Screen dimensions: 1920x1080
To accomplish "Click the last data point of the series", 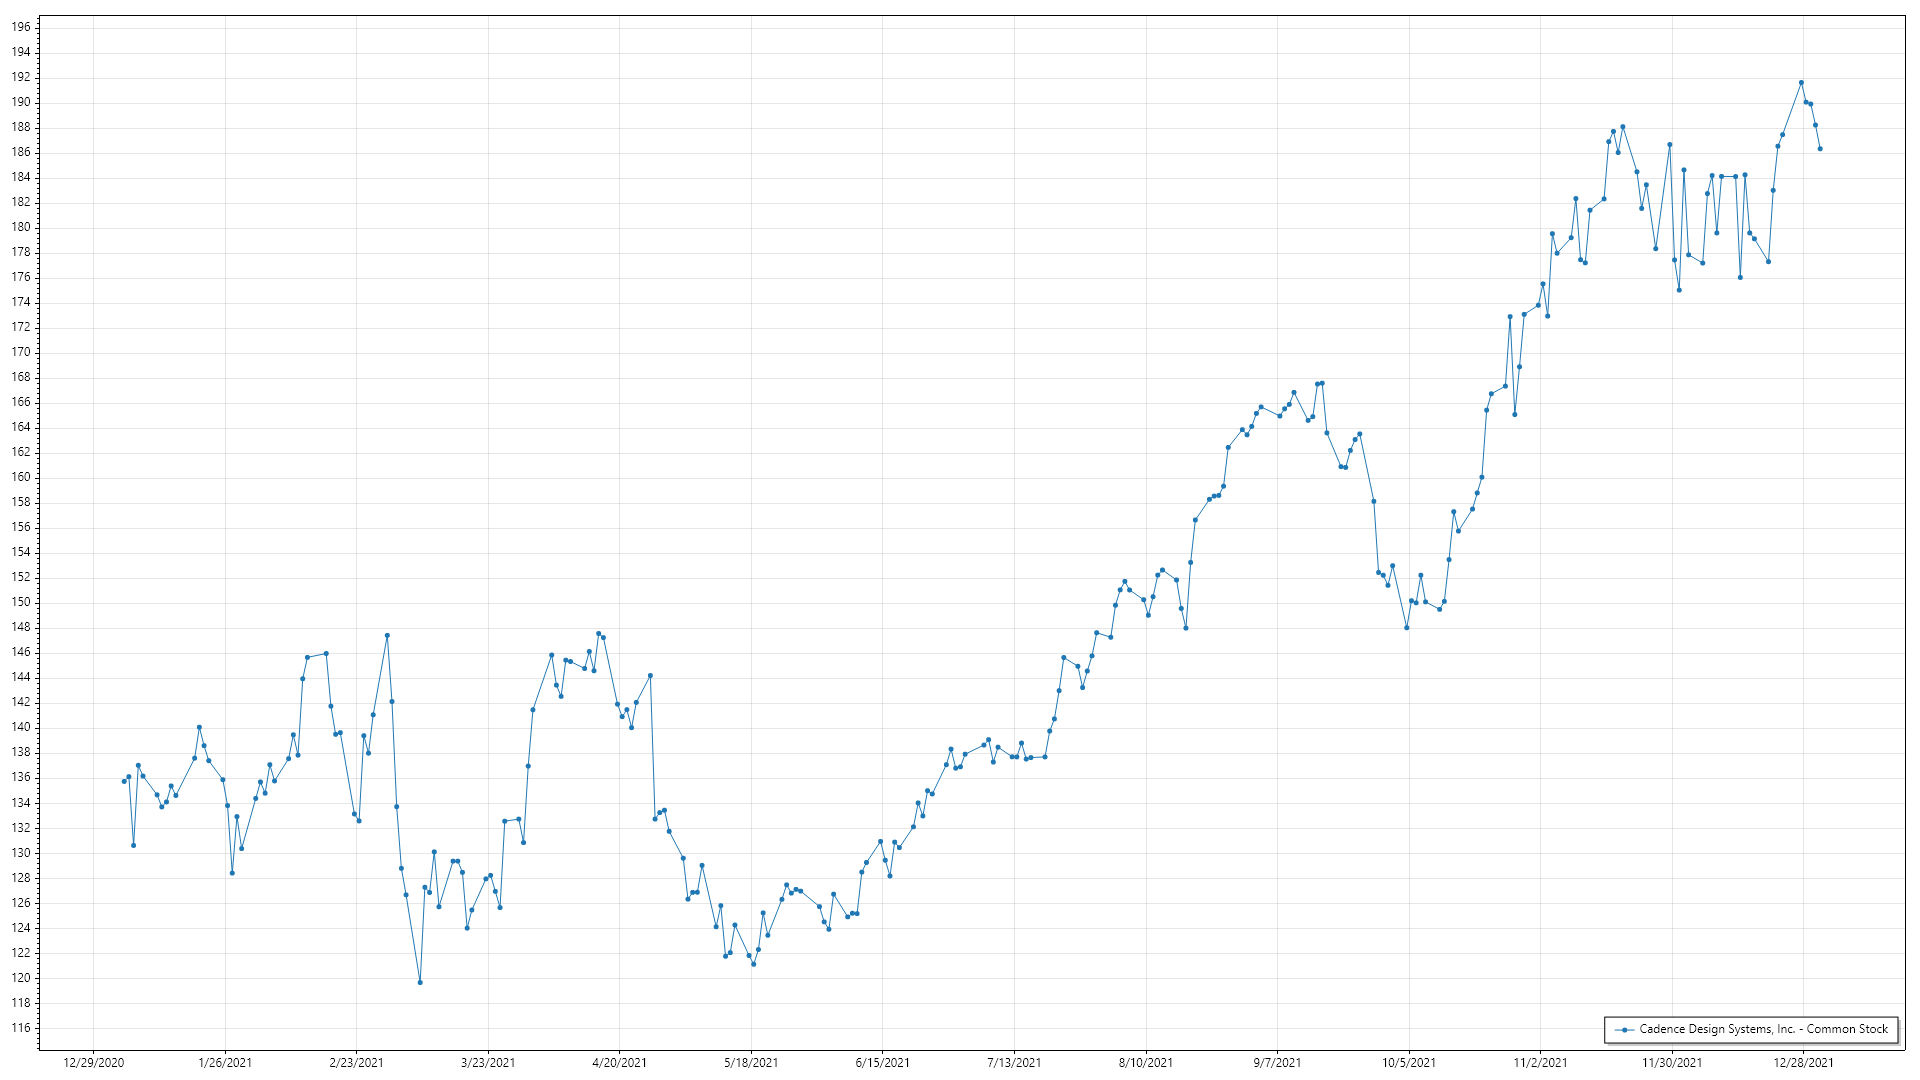I will [1820, 149].
